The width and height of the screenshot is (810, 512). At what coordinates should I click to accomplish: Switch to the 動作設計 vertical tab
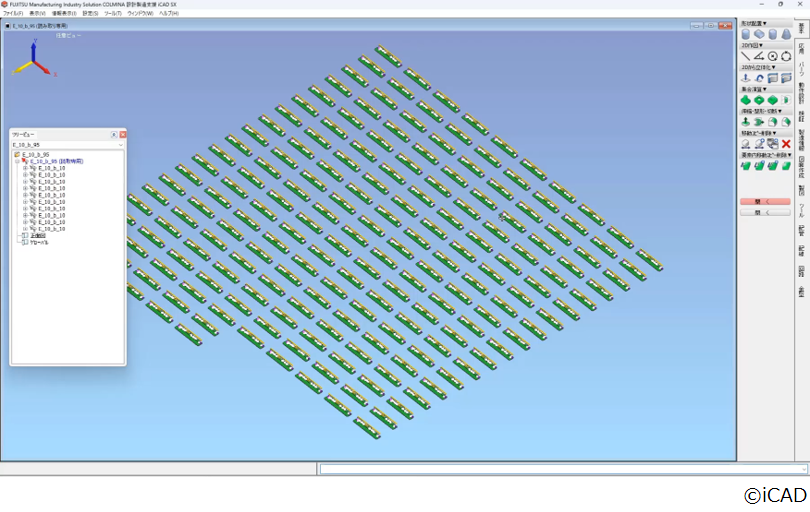pyautogui.click(x=801, y=93)
